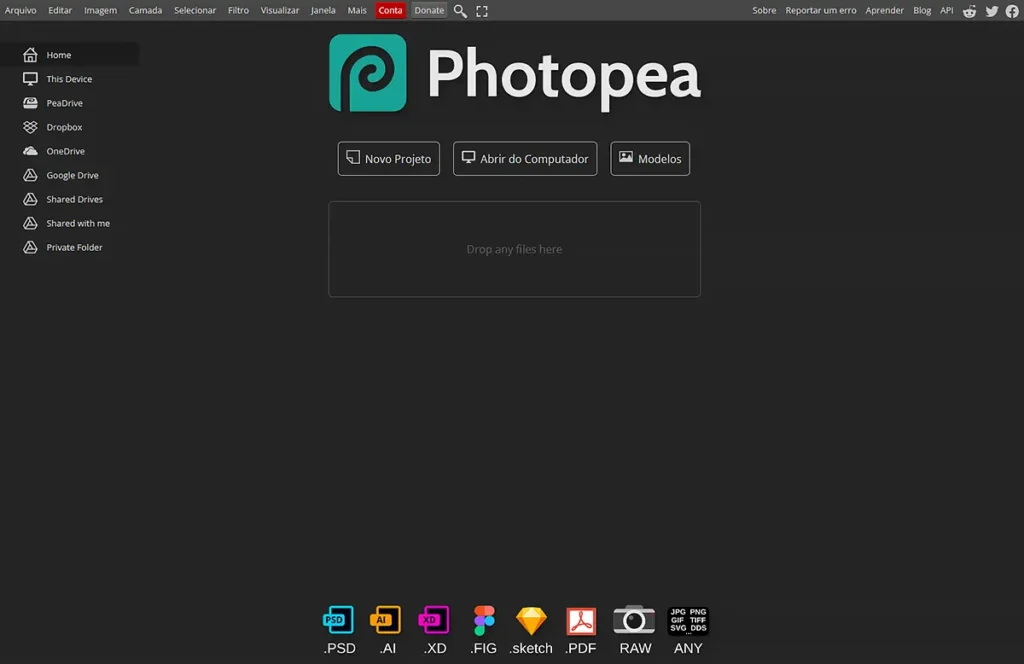
Task: Open Shared with me in the sidebar
Action: coord(69,223)
